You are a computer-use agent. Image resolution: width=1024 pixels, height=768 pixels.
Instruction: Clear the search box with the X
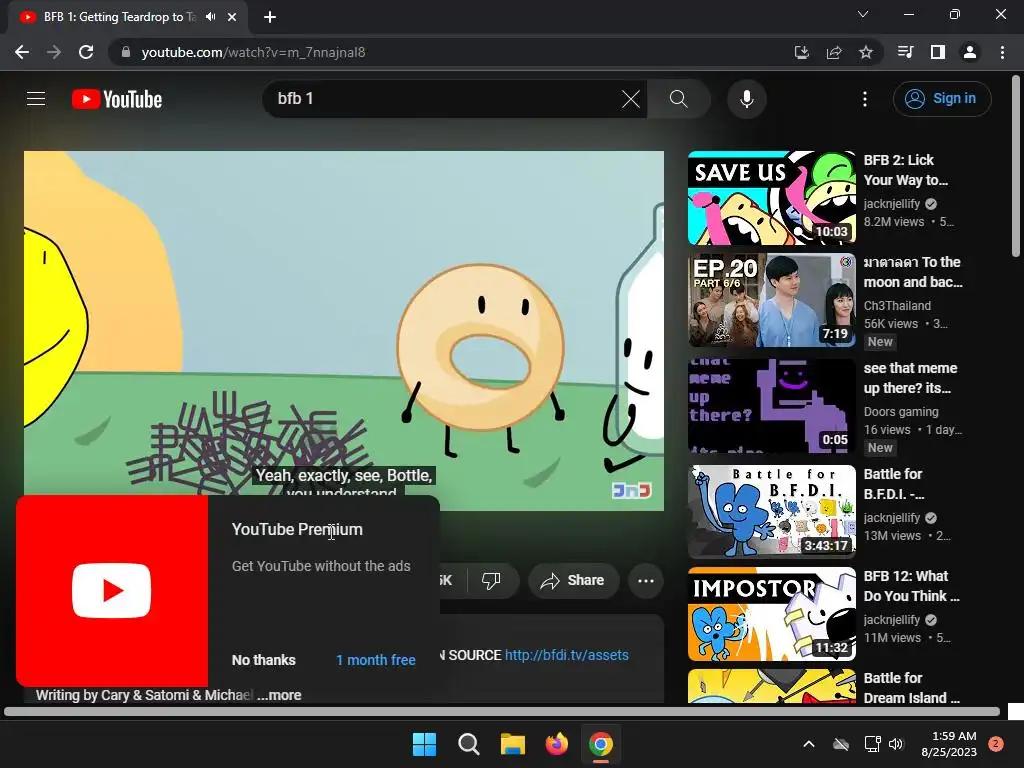coord(631,99)
